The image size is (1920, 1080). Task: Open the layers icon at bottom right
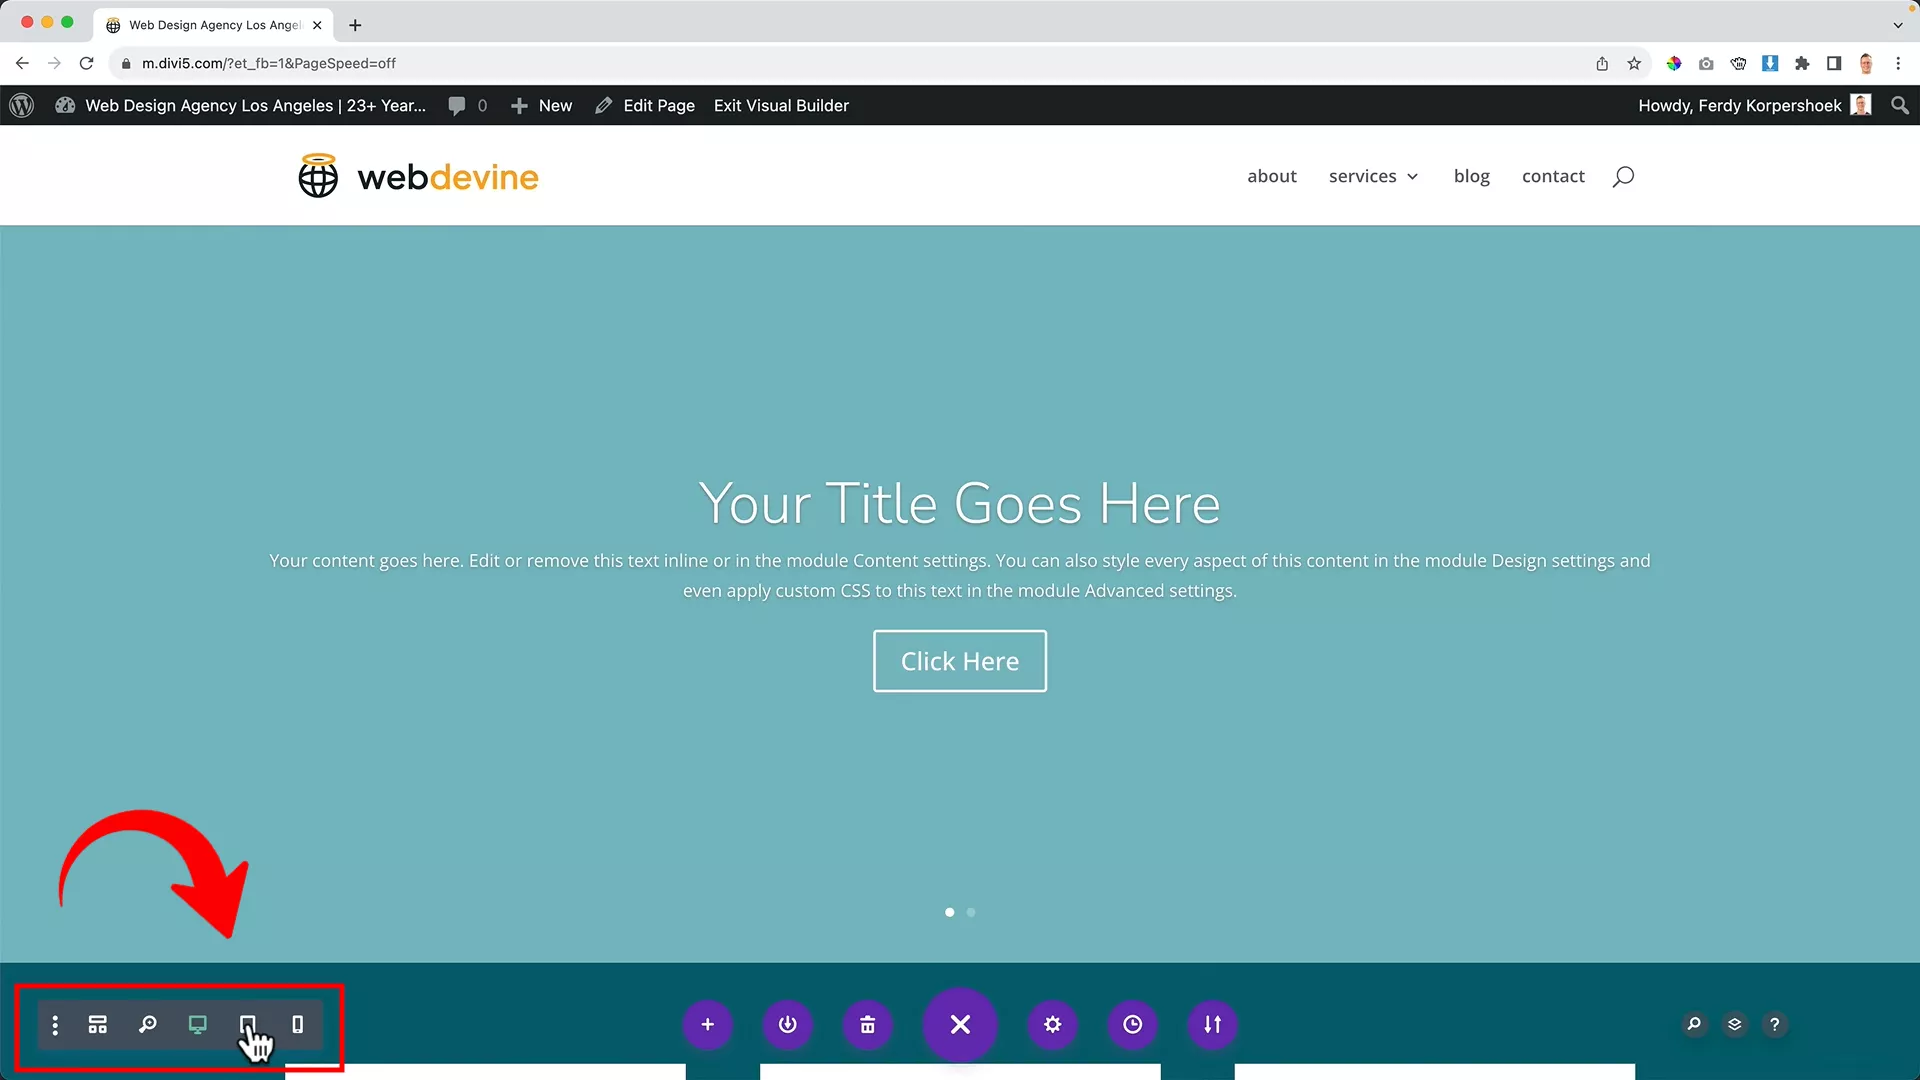click(1734, 1024)
